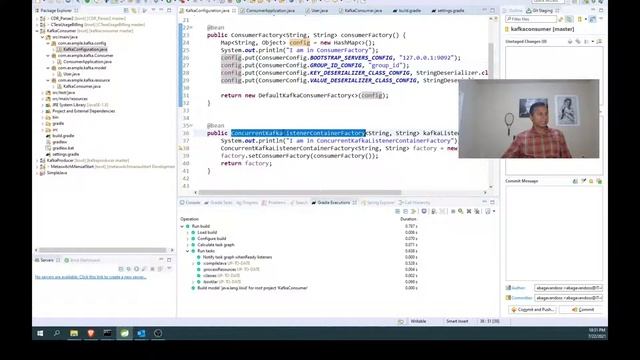Expand the CDR_Parser2 project node

tap(37, 19)
